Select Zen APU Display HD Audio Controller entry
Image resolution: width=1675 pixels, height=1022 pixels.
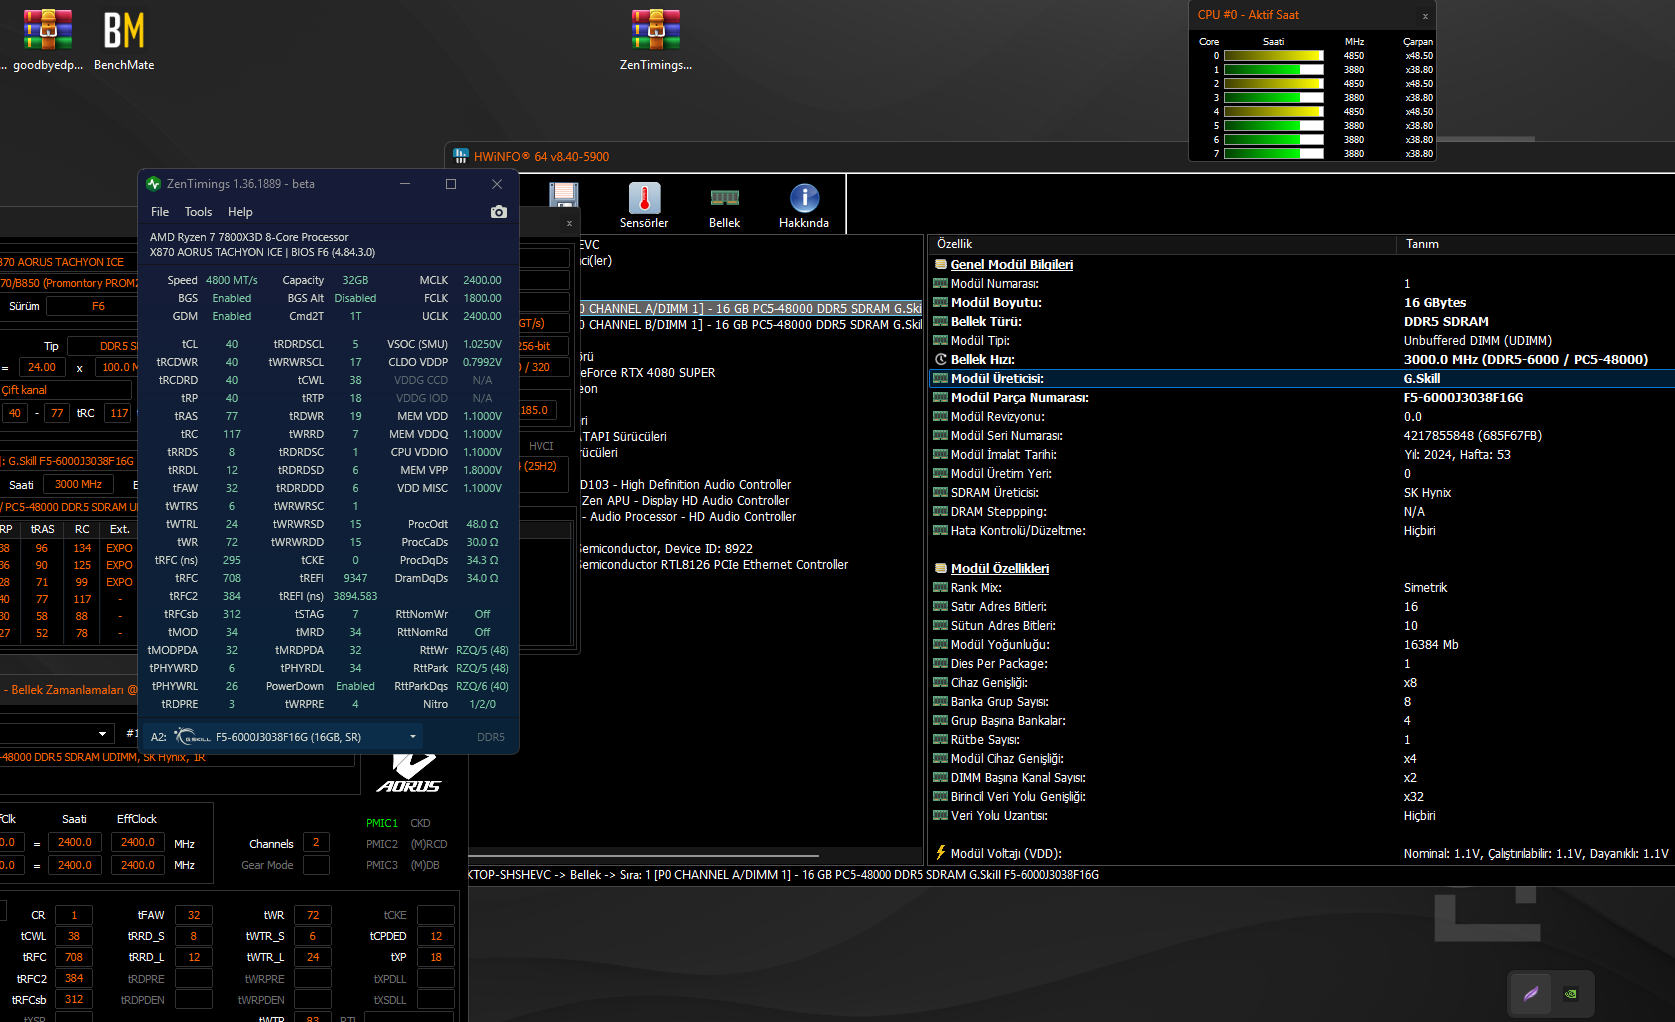click(686, 501)
